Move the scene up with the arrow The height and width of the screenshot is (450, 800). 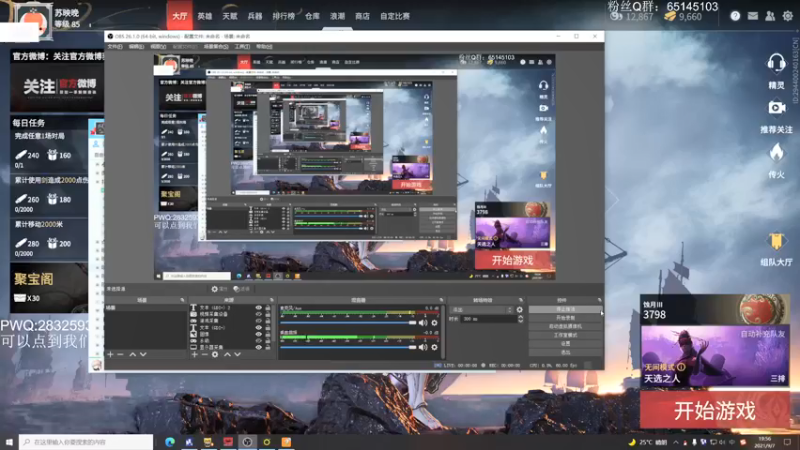pyautogui.click(x=133, y=354)
